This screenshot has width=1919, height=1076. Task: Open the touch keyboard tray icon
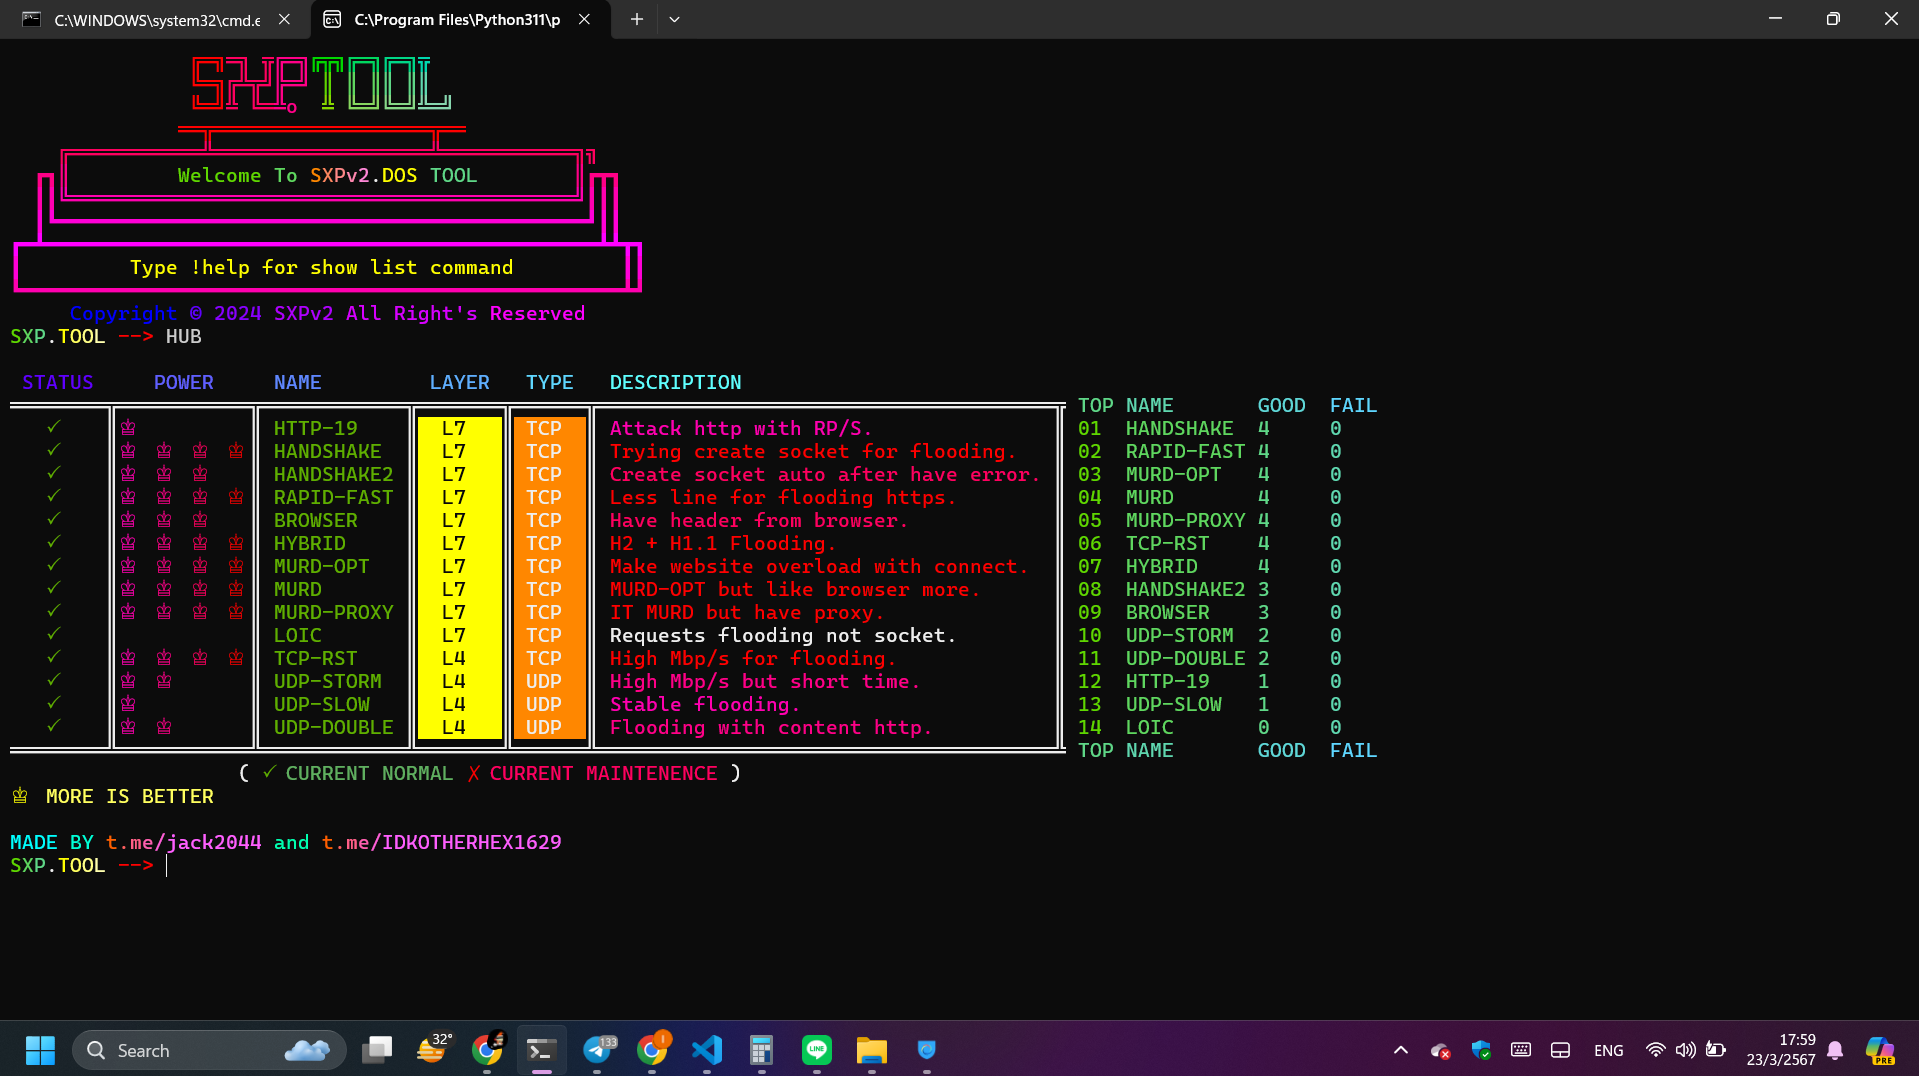[x=1521, y=1050]
